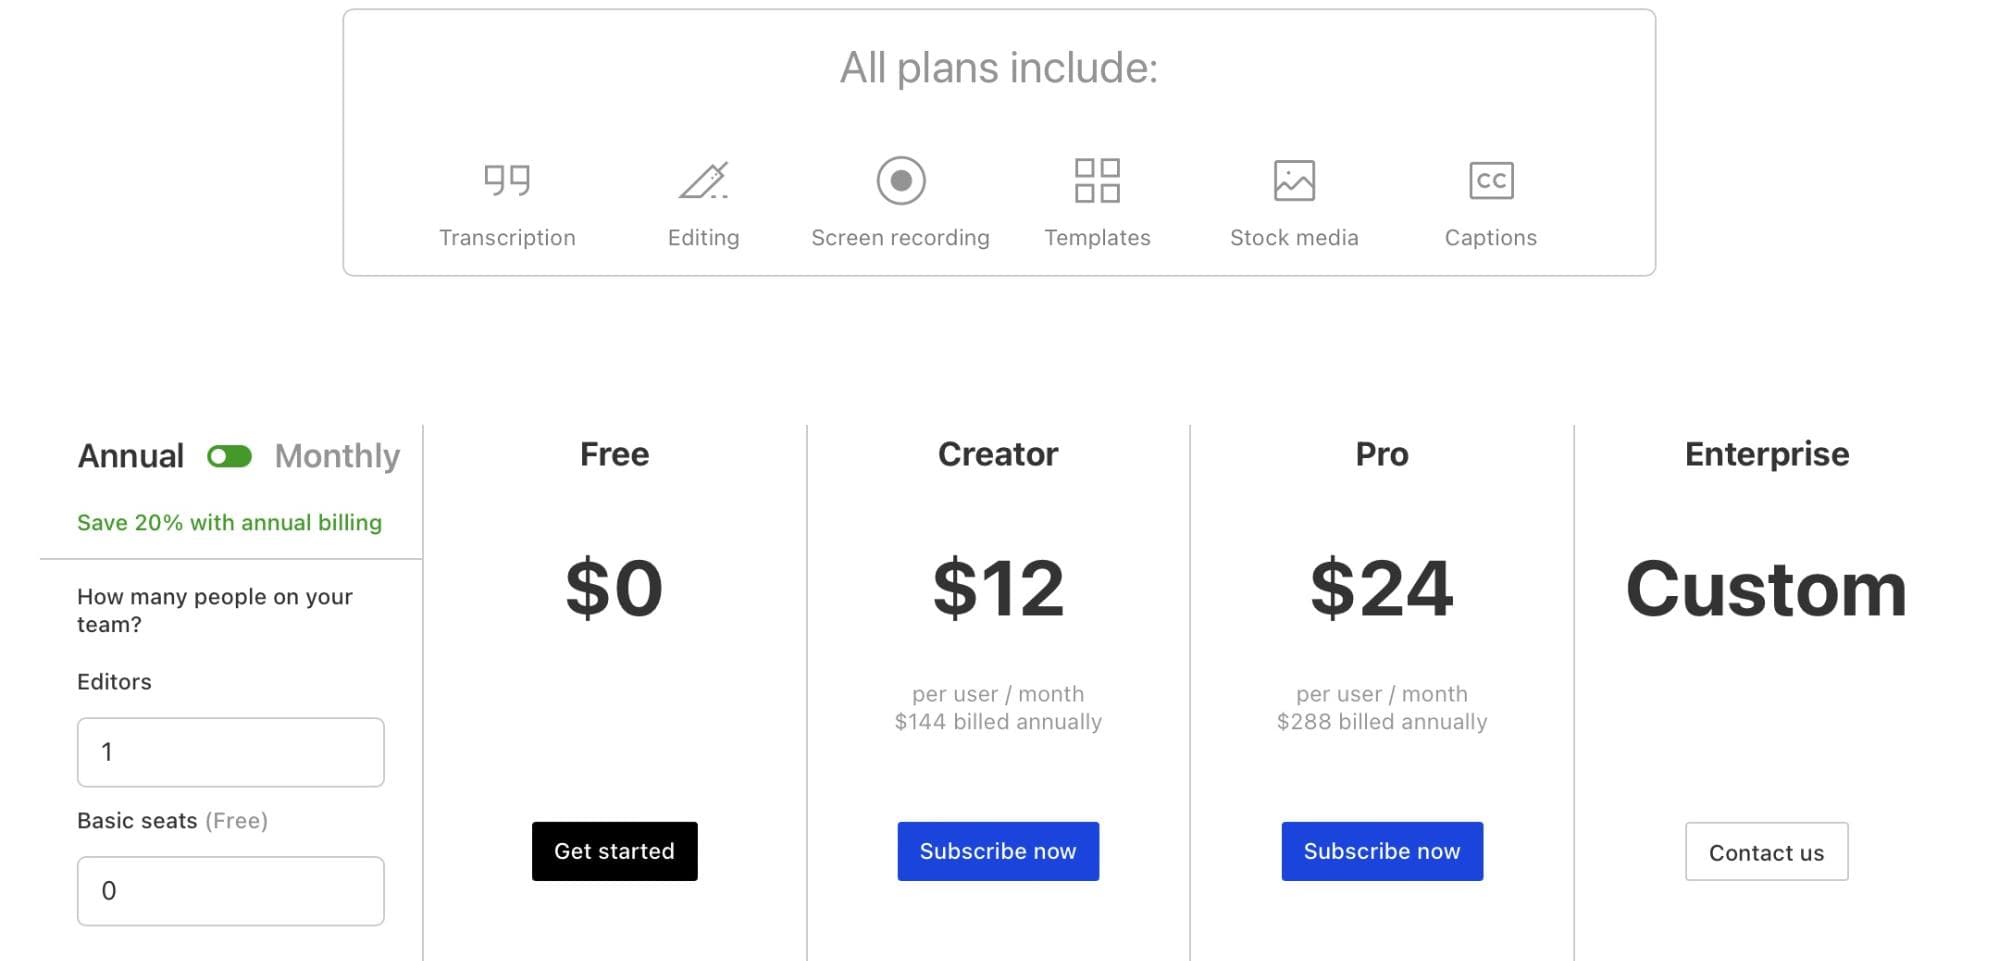1999x961 pixels.
Task: Click Save 20% with annual billing text
Action: [x=229, y=523]
